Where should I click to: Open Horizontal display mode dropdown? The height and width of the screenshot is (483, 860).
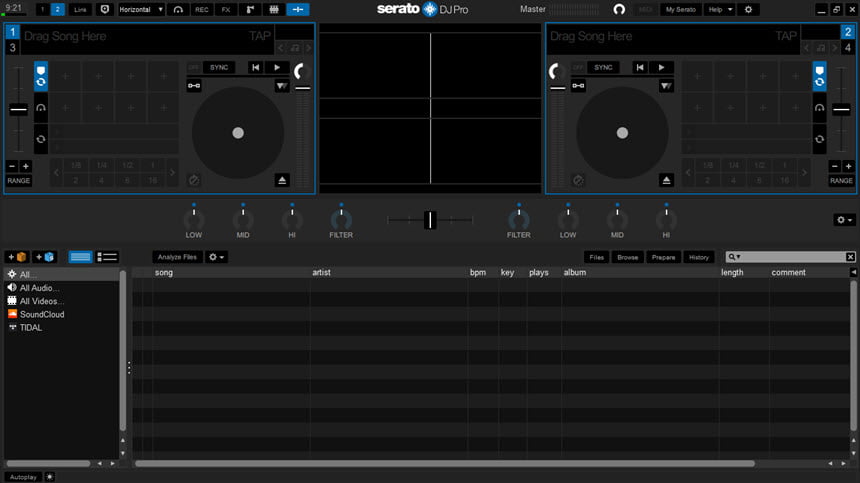pyautogui.click(x=142, y=9)
